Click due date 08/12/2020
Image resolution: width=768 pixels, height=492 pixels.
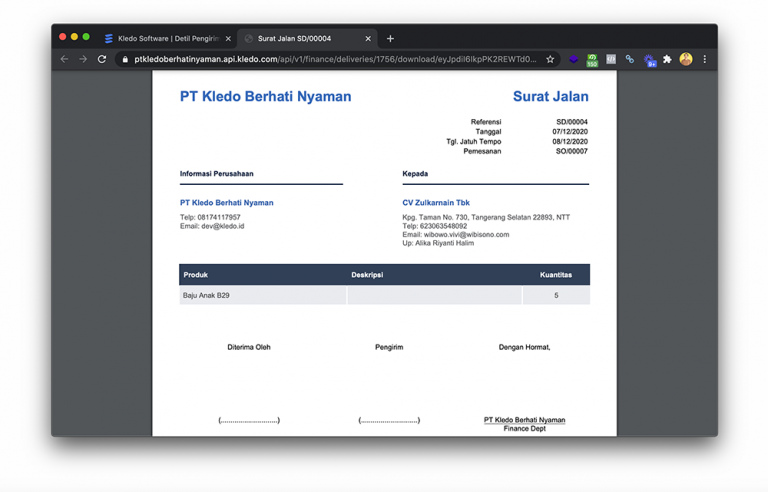(570, 142)
